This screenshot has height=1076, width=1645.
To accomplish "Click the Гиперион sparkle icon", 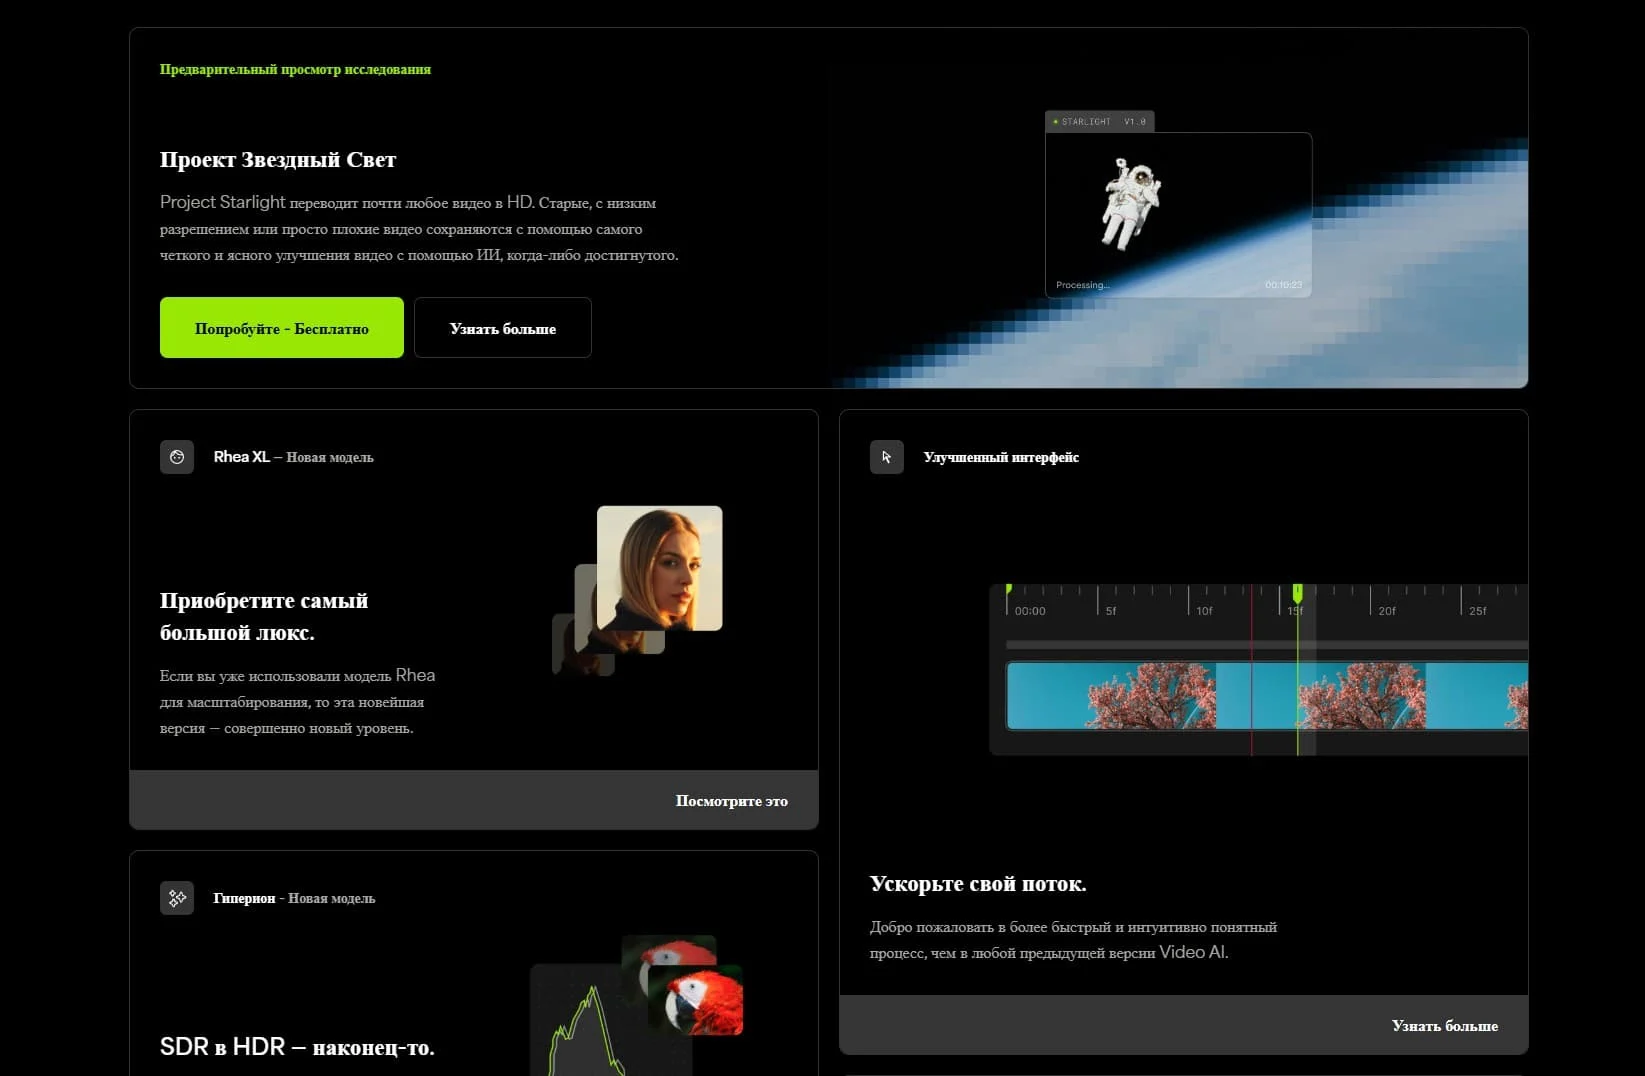I will pos(177,898).
